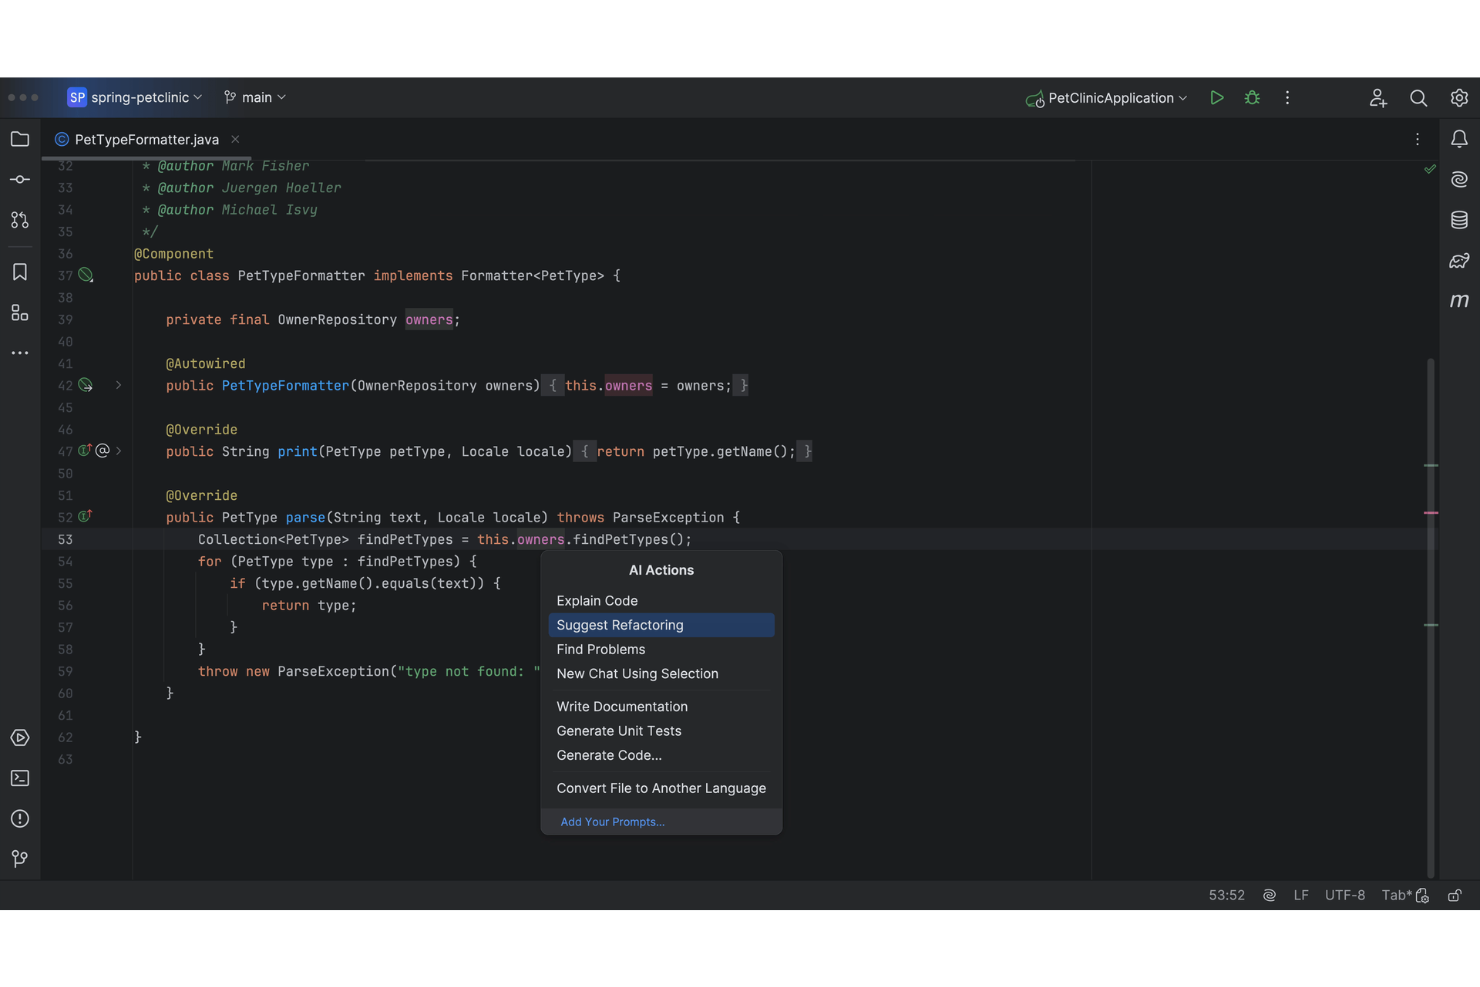Open the Services run tool window
The image size is (1480, 987).
[x=20, y=738]
